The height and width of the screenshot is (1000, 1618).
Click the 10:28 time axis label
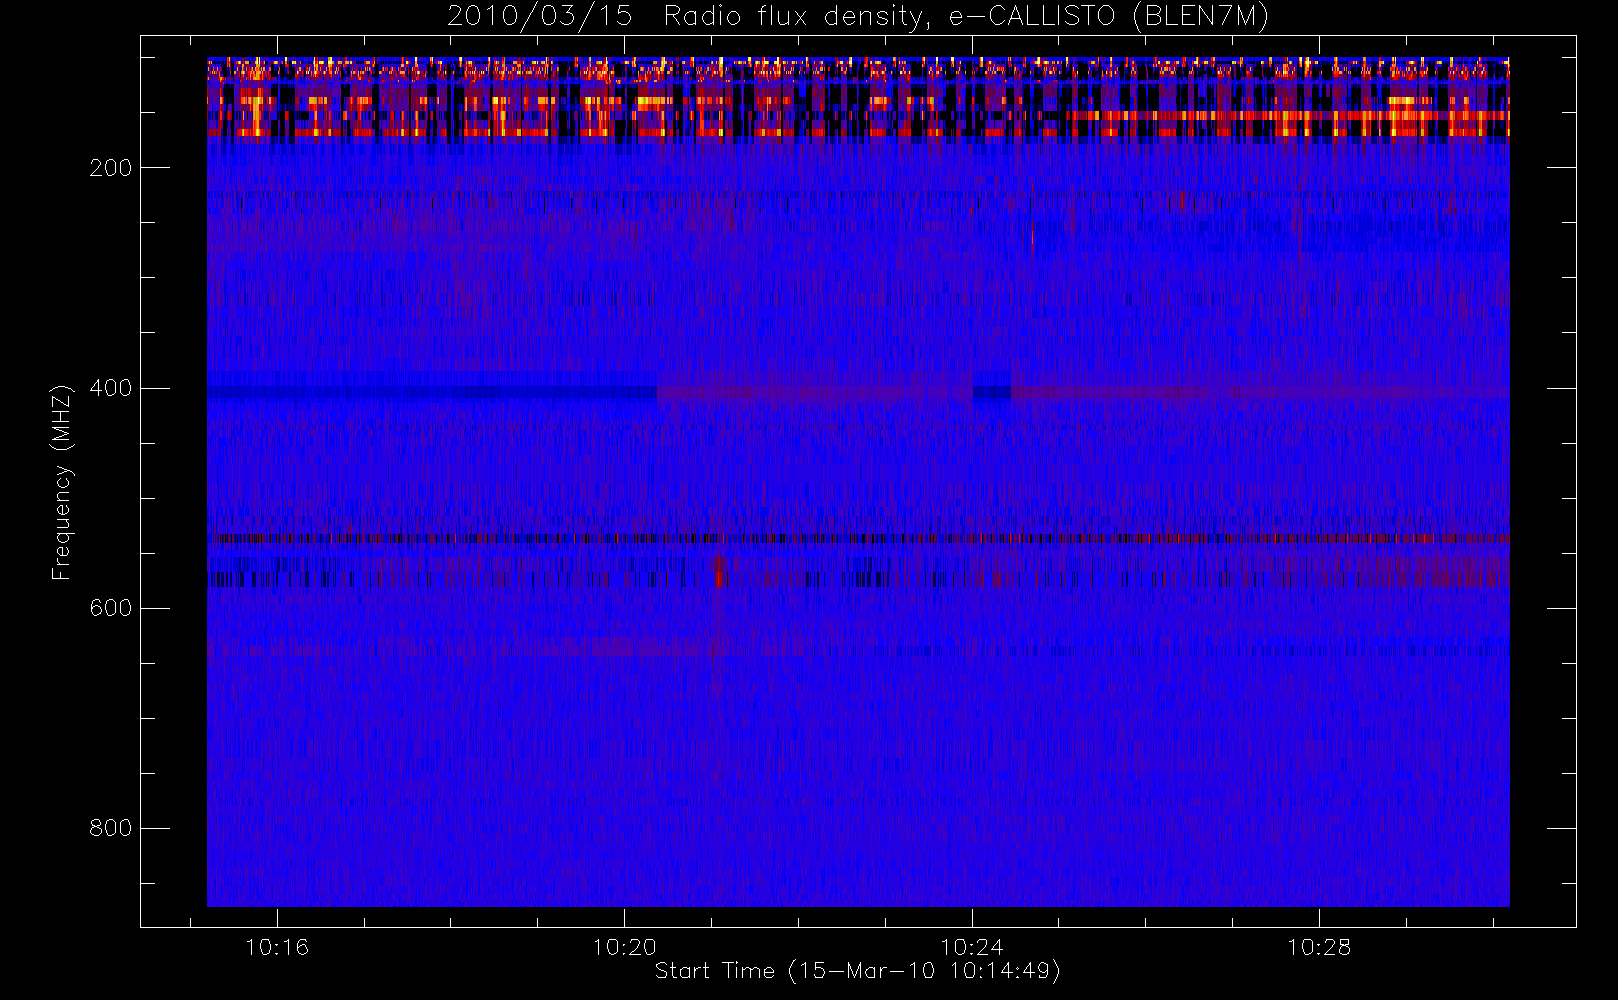click(x=1319, y=947)
